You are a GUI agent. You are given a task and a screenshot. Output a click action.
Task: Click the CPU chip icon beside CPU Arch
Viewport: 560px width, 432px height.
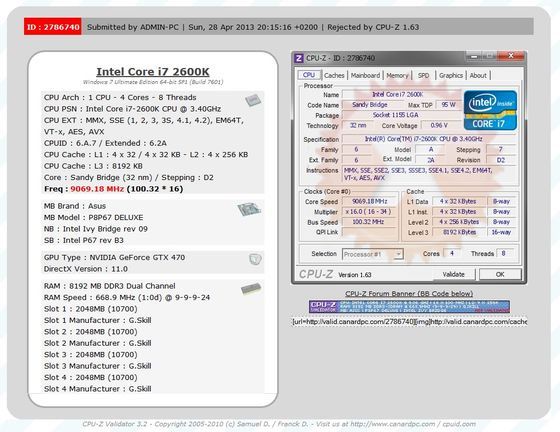(x=253, y=100)
